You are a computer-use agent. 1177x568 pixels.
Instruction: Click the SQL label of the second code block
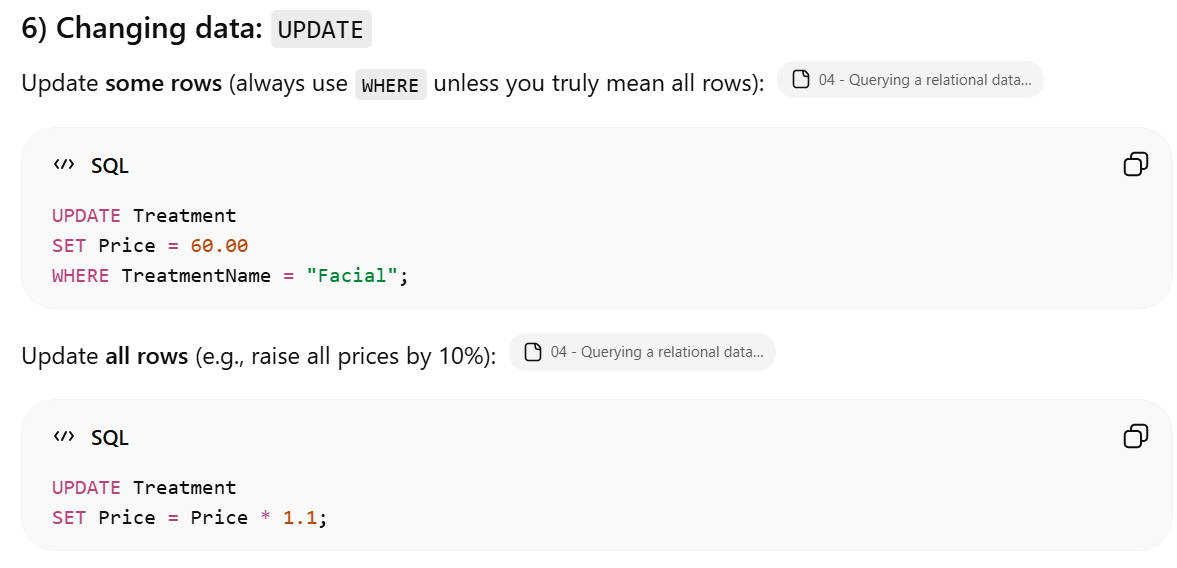(110, 437)
